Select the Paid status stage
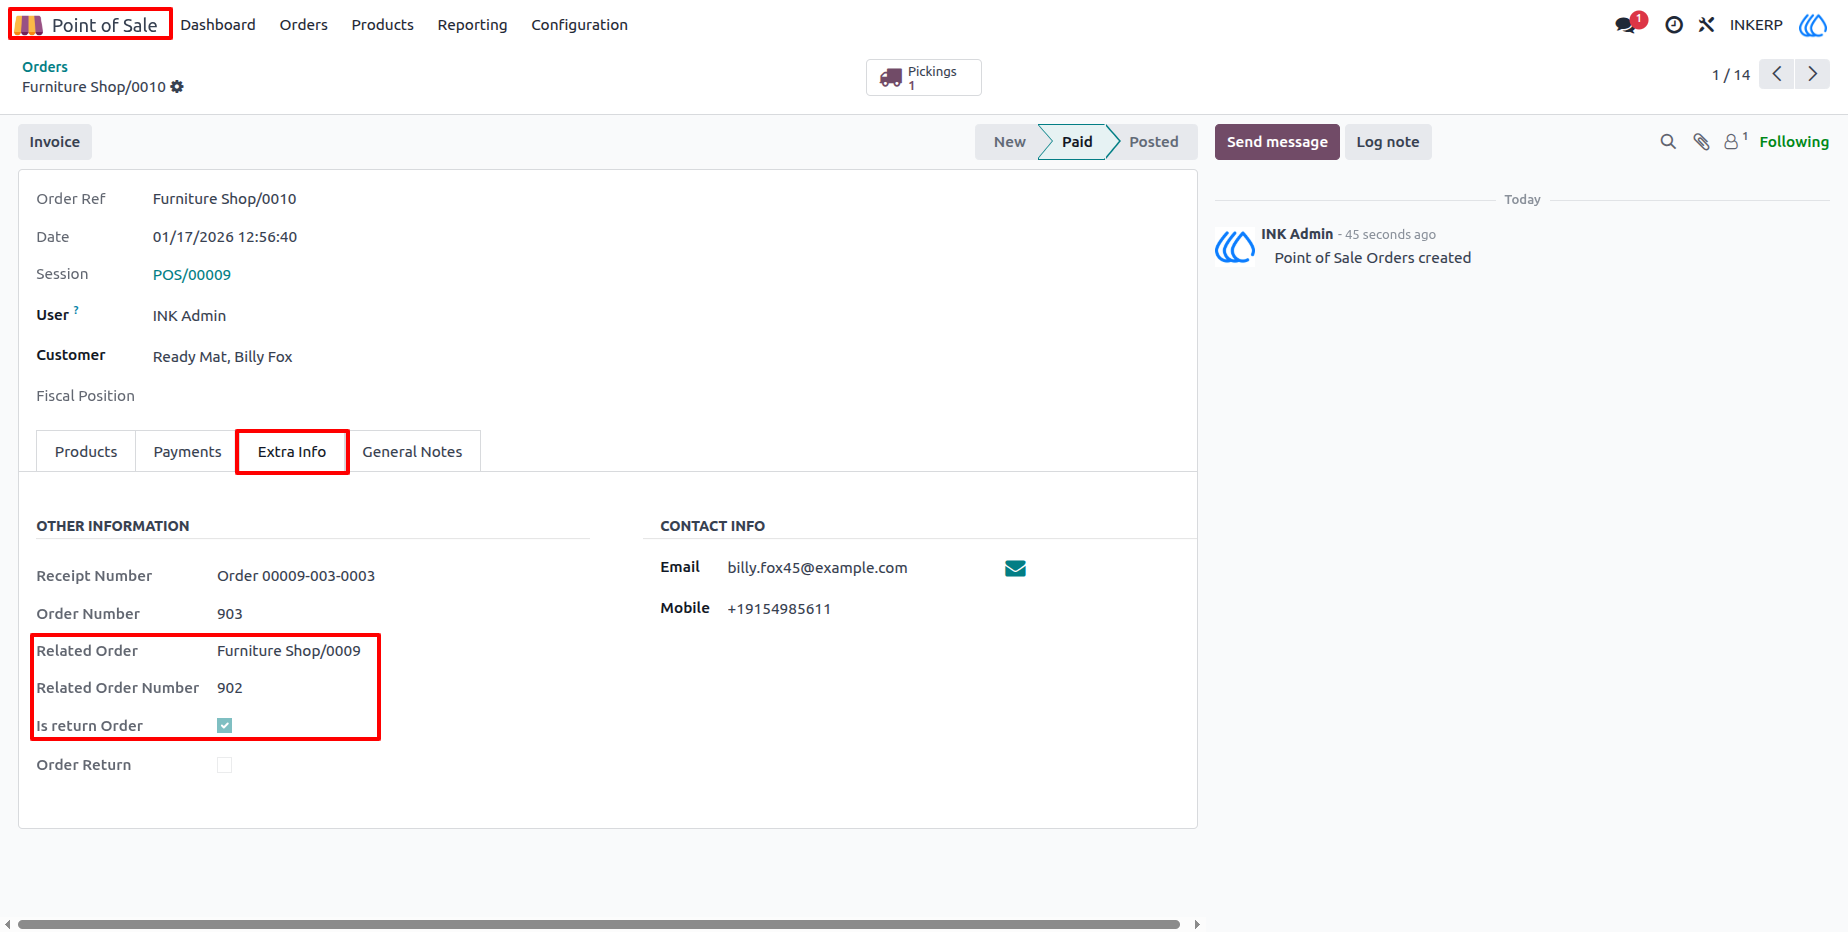This screenshot has height=932, width=1848. tap(1076, 142)
